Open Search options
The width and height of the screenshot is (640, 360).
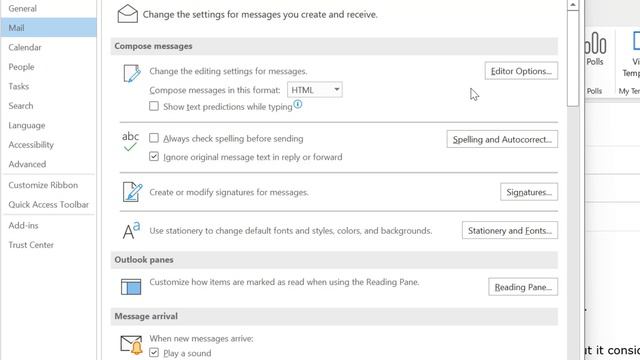(x=49, y=106)
